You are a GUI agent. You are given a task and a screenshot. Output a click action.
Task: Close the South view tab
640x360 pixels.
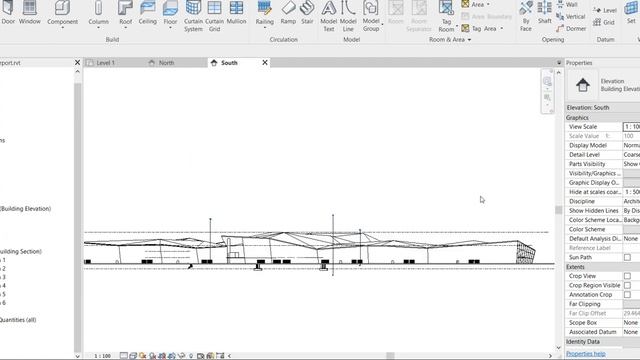(x=265, y=62)
